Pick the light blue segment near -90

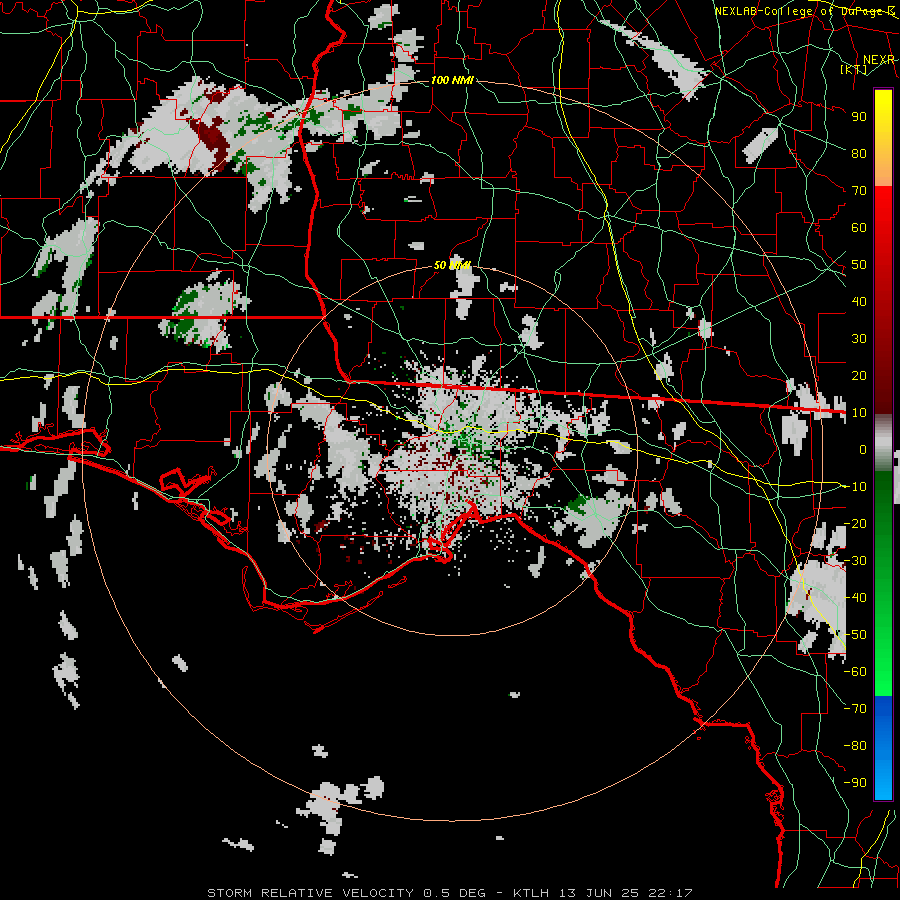(883, 778)
